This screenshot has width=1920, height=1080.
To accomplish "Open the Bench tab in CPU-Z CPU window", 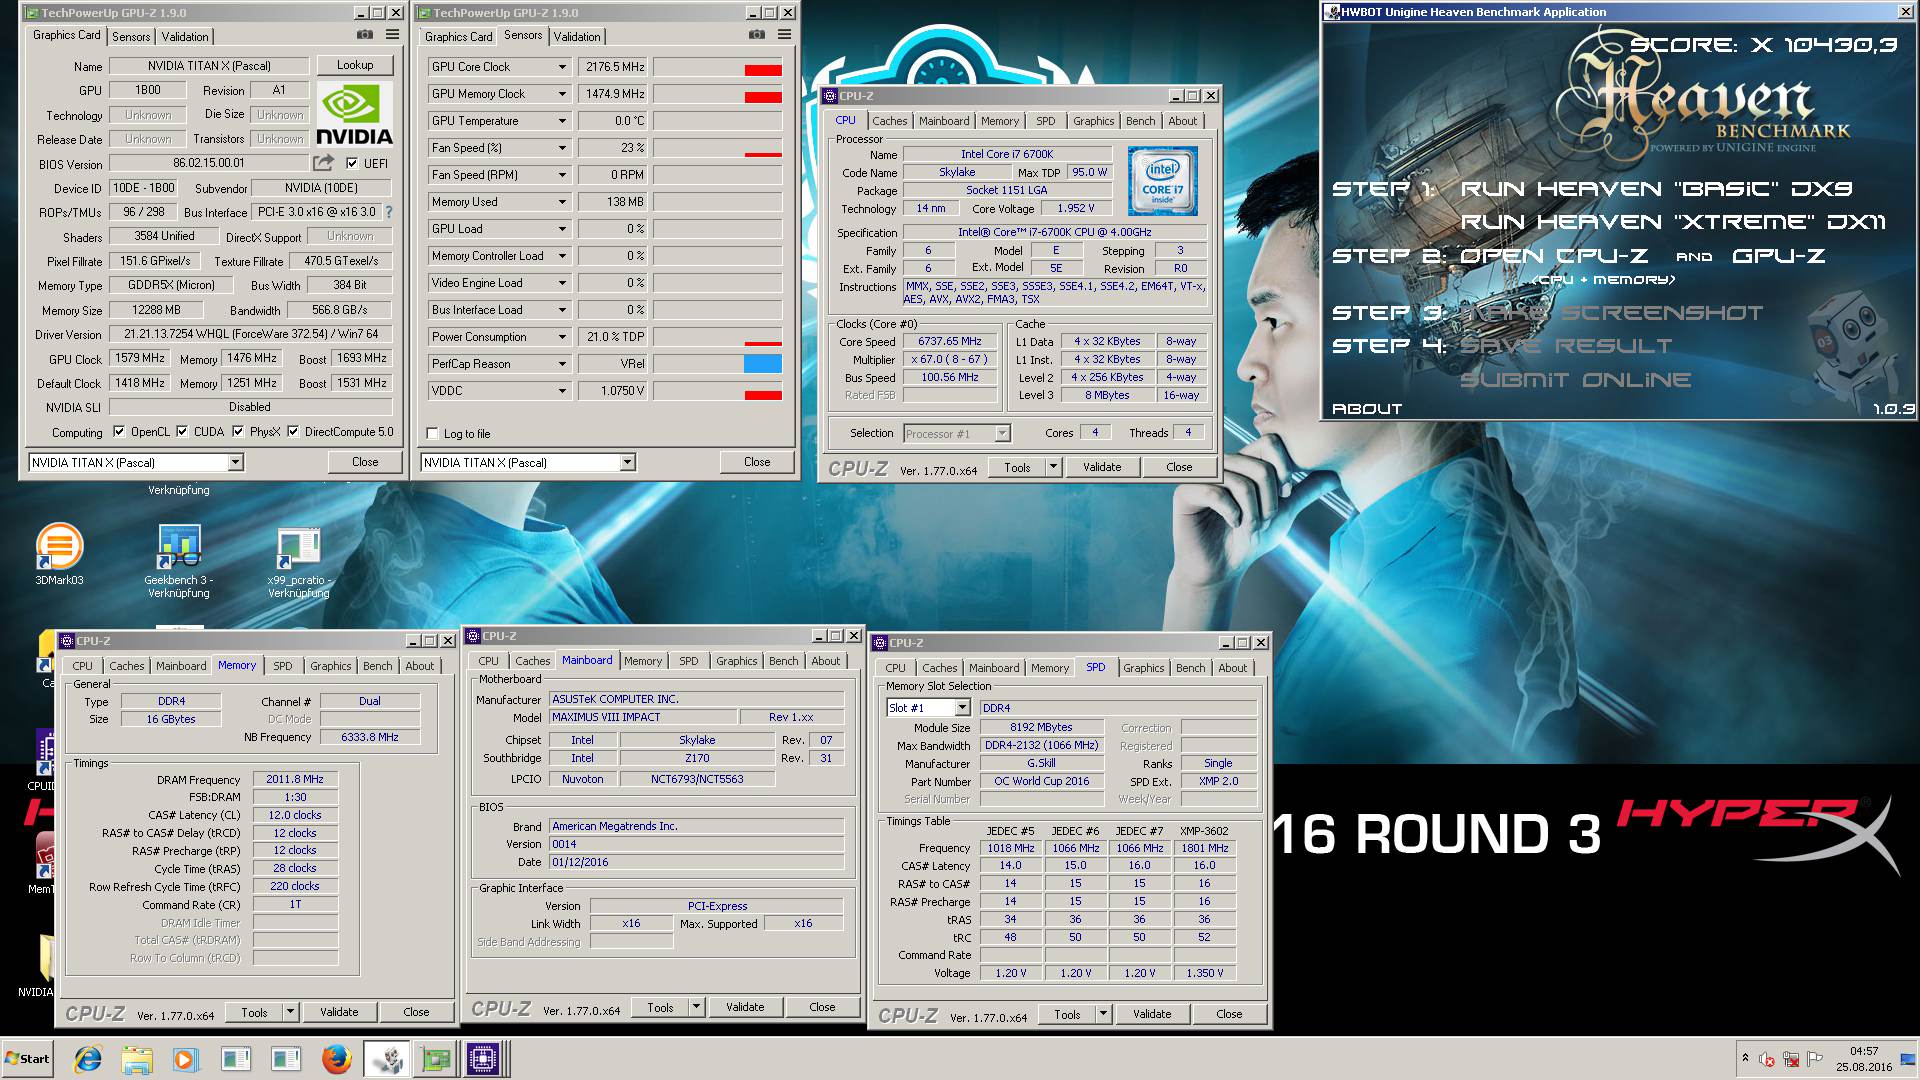I will click(1140, 121).
